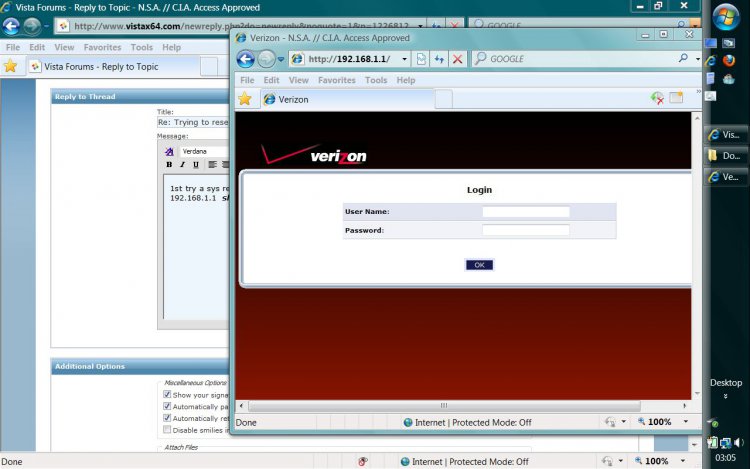Click the User Name field
Viewport: 750px width, 469px height.
(x=526, y=212)
